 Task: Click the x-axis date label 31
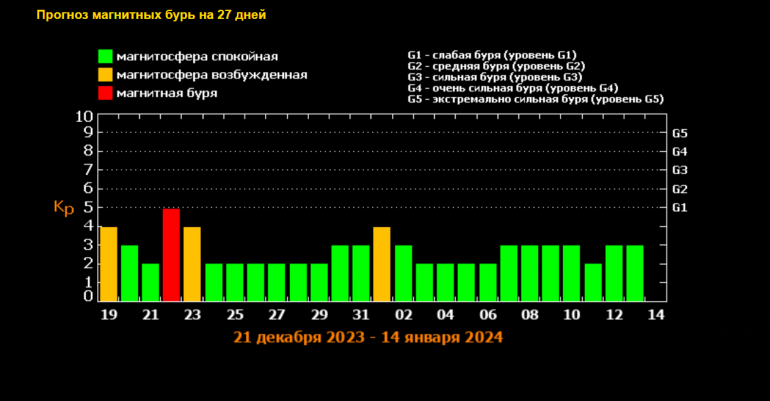coord(361,315)
